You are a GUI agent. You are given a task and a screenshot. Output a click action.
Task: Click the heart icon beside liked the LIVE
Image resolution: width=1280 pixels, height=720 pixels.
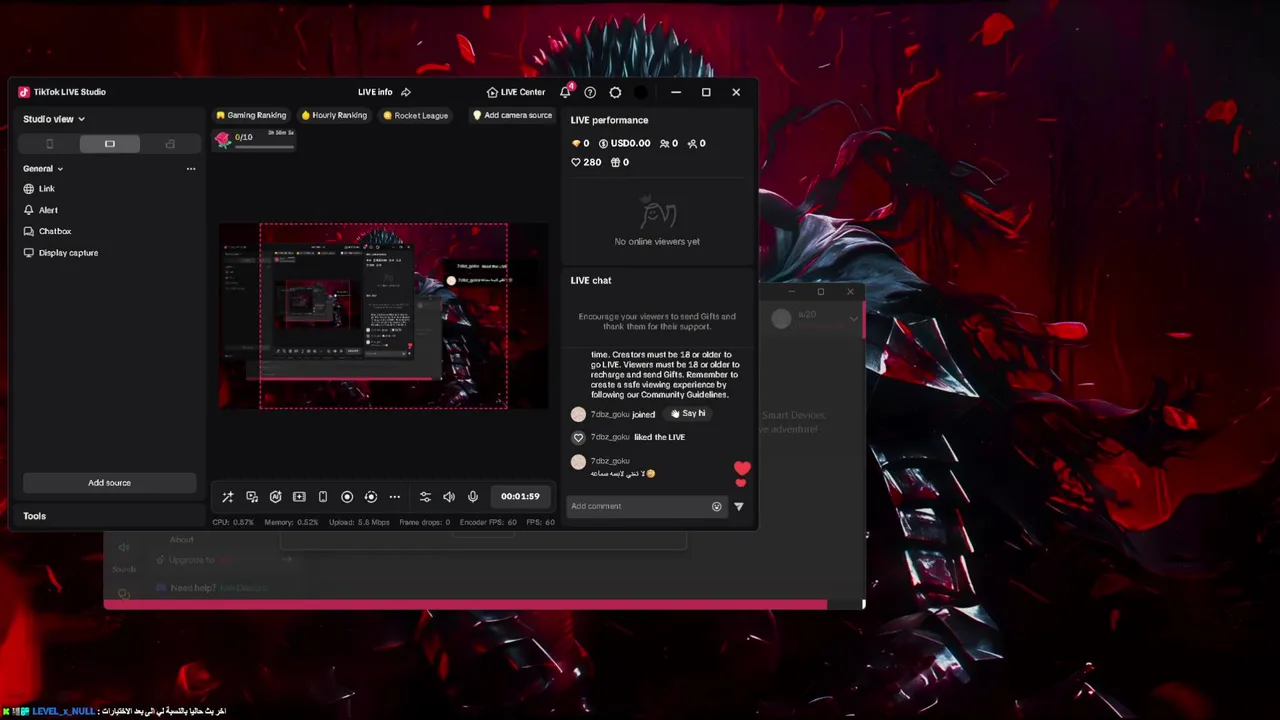pos(578,438)
